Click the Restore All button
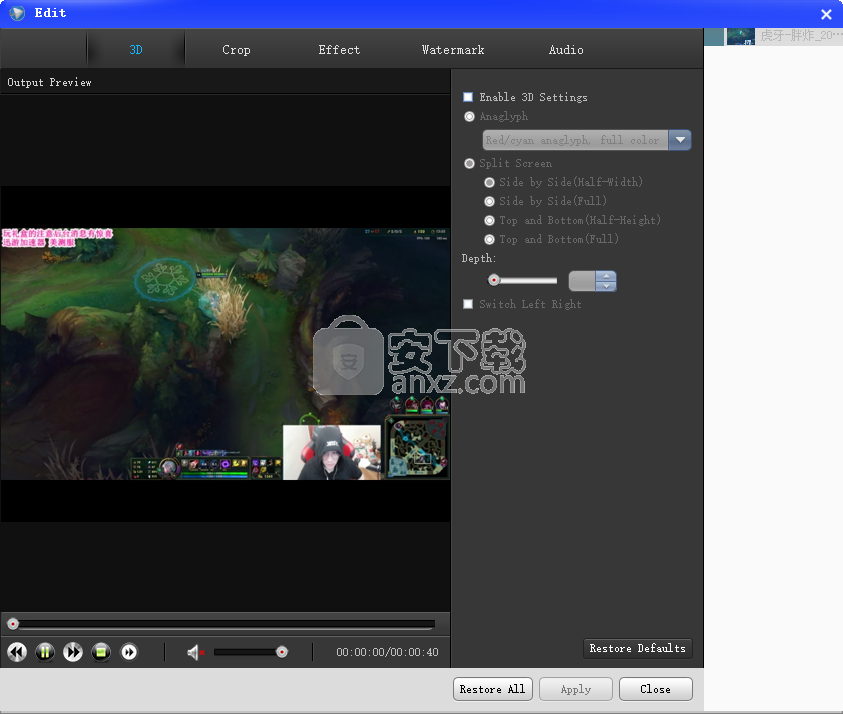The width and height of the screenshot is (843, 714). (x=492, y=689)
